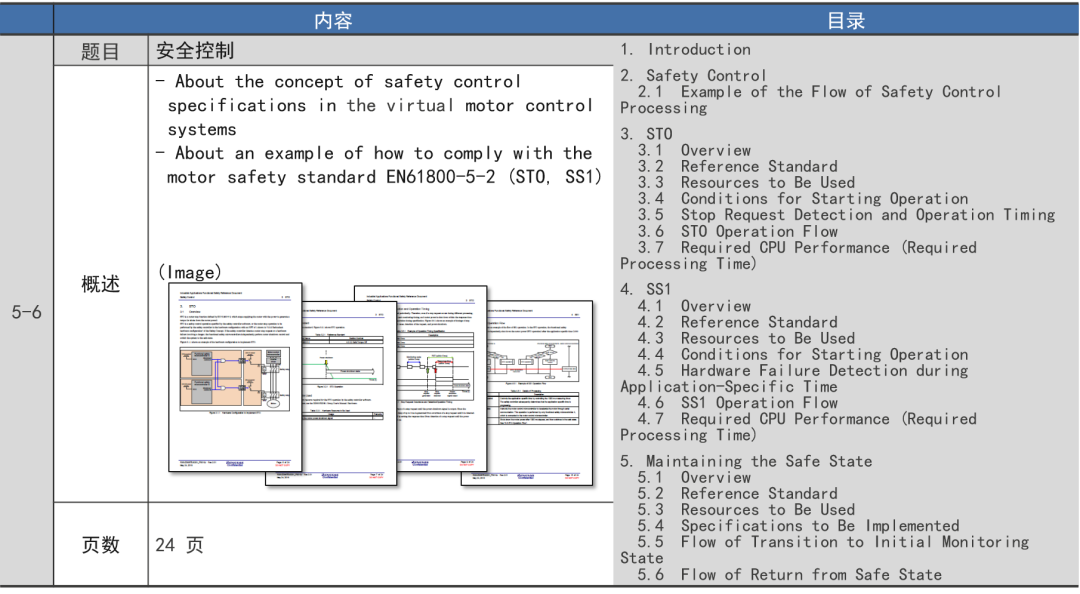Select the 5-6 row number cell
Image resolution: width=1080 pixels, height=594 pixels.
pos(27,312)
